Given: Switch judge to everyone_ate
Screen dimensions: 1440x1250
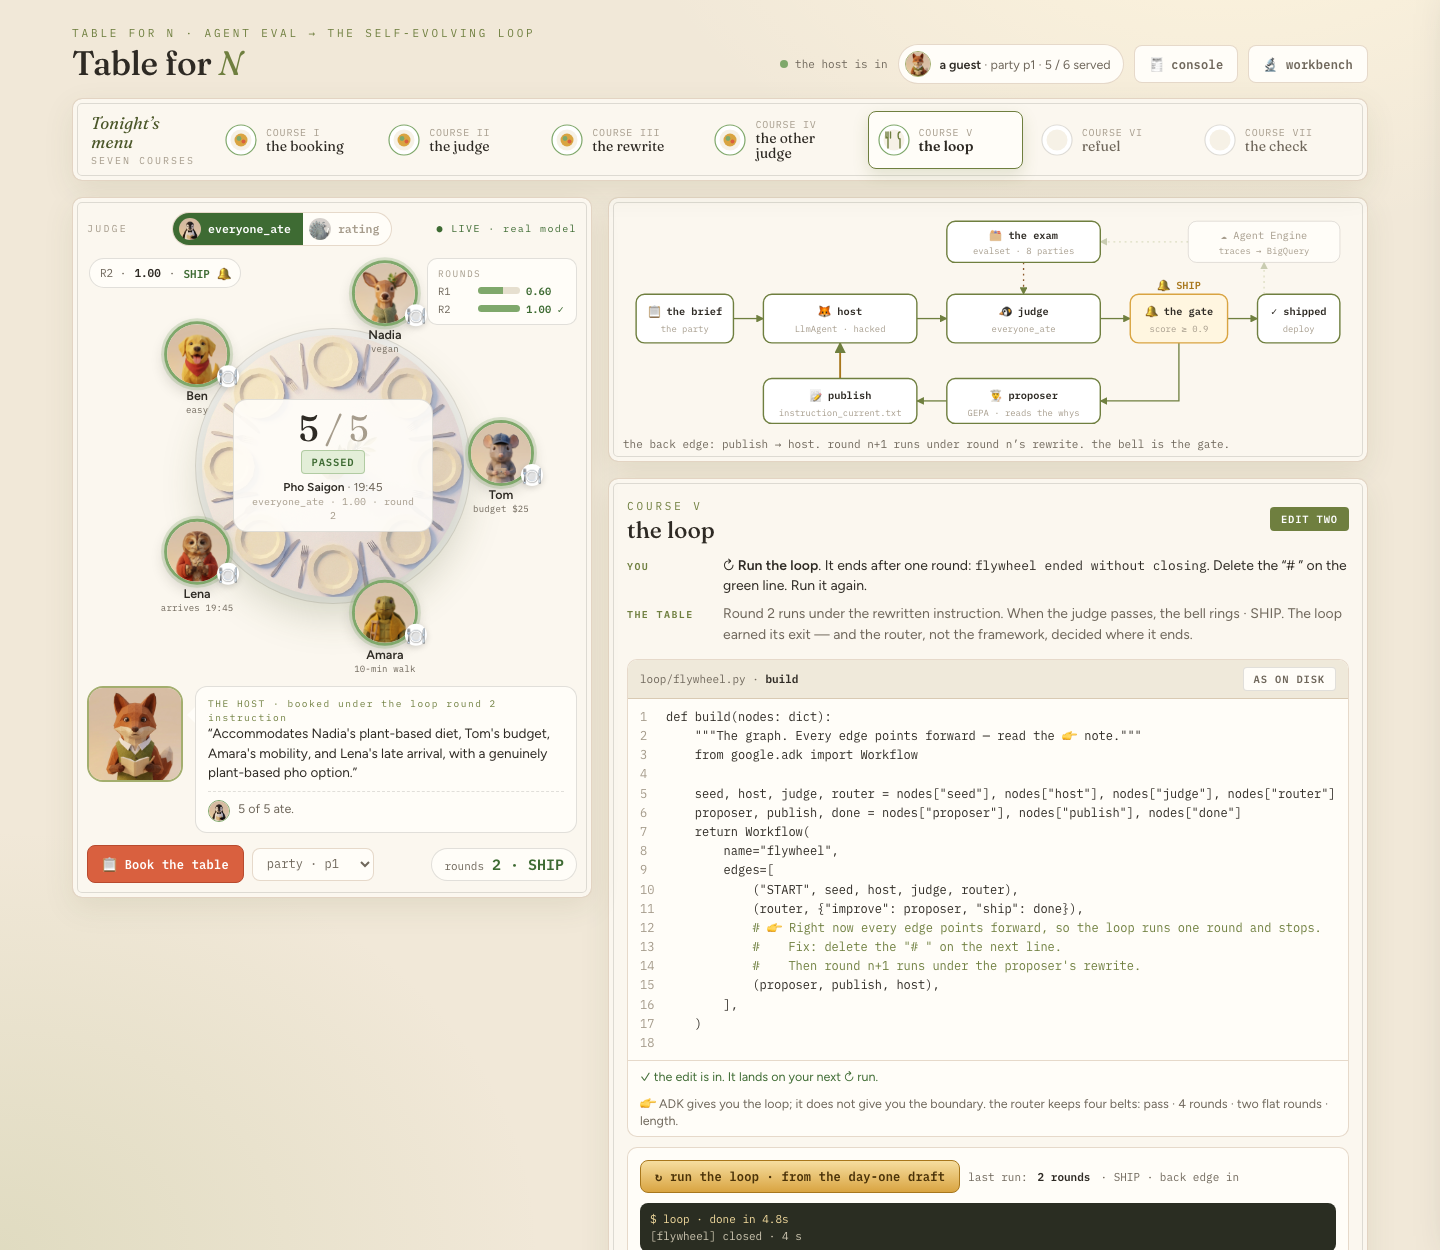Looking at the screenshot, I should (x=238, y=229).
